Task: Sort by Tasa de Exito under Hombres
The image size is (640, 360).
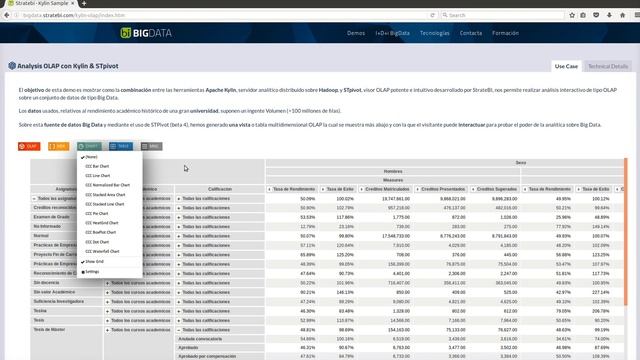Action: point(323,189)
